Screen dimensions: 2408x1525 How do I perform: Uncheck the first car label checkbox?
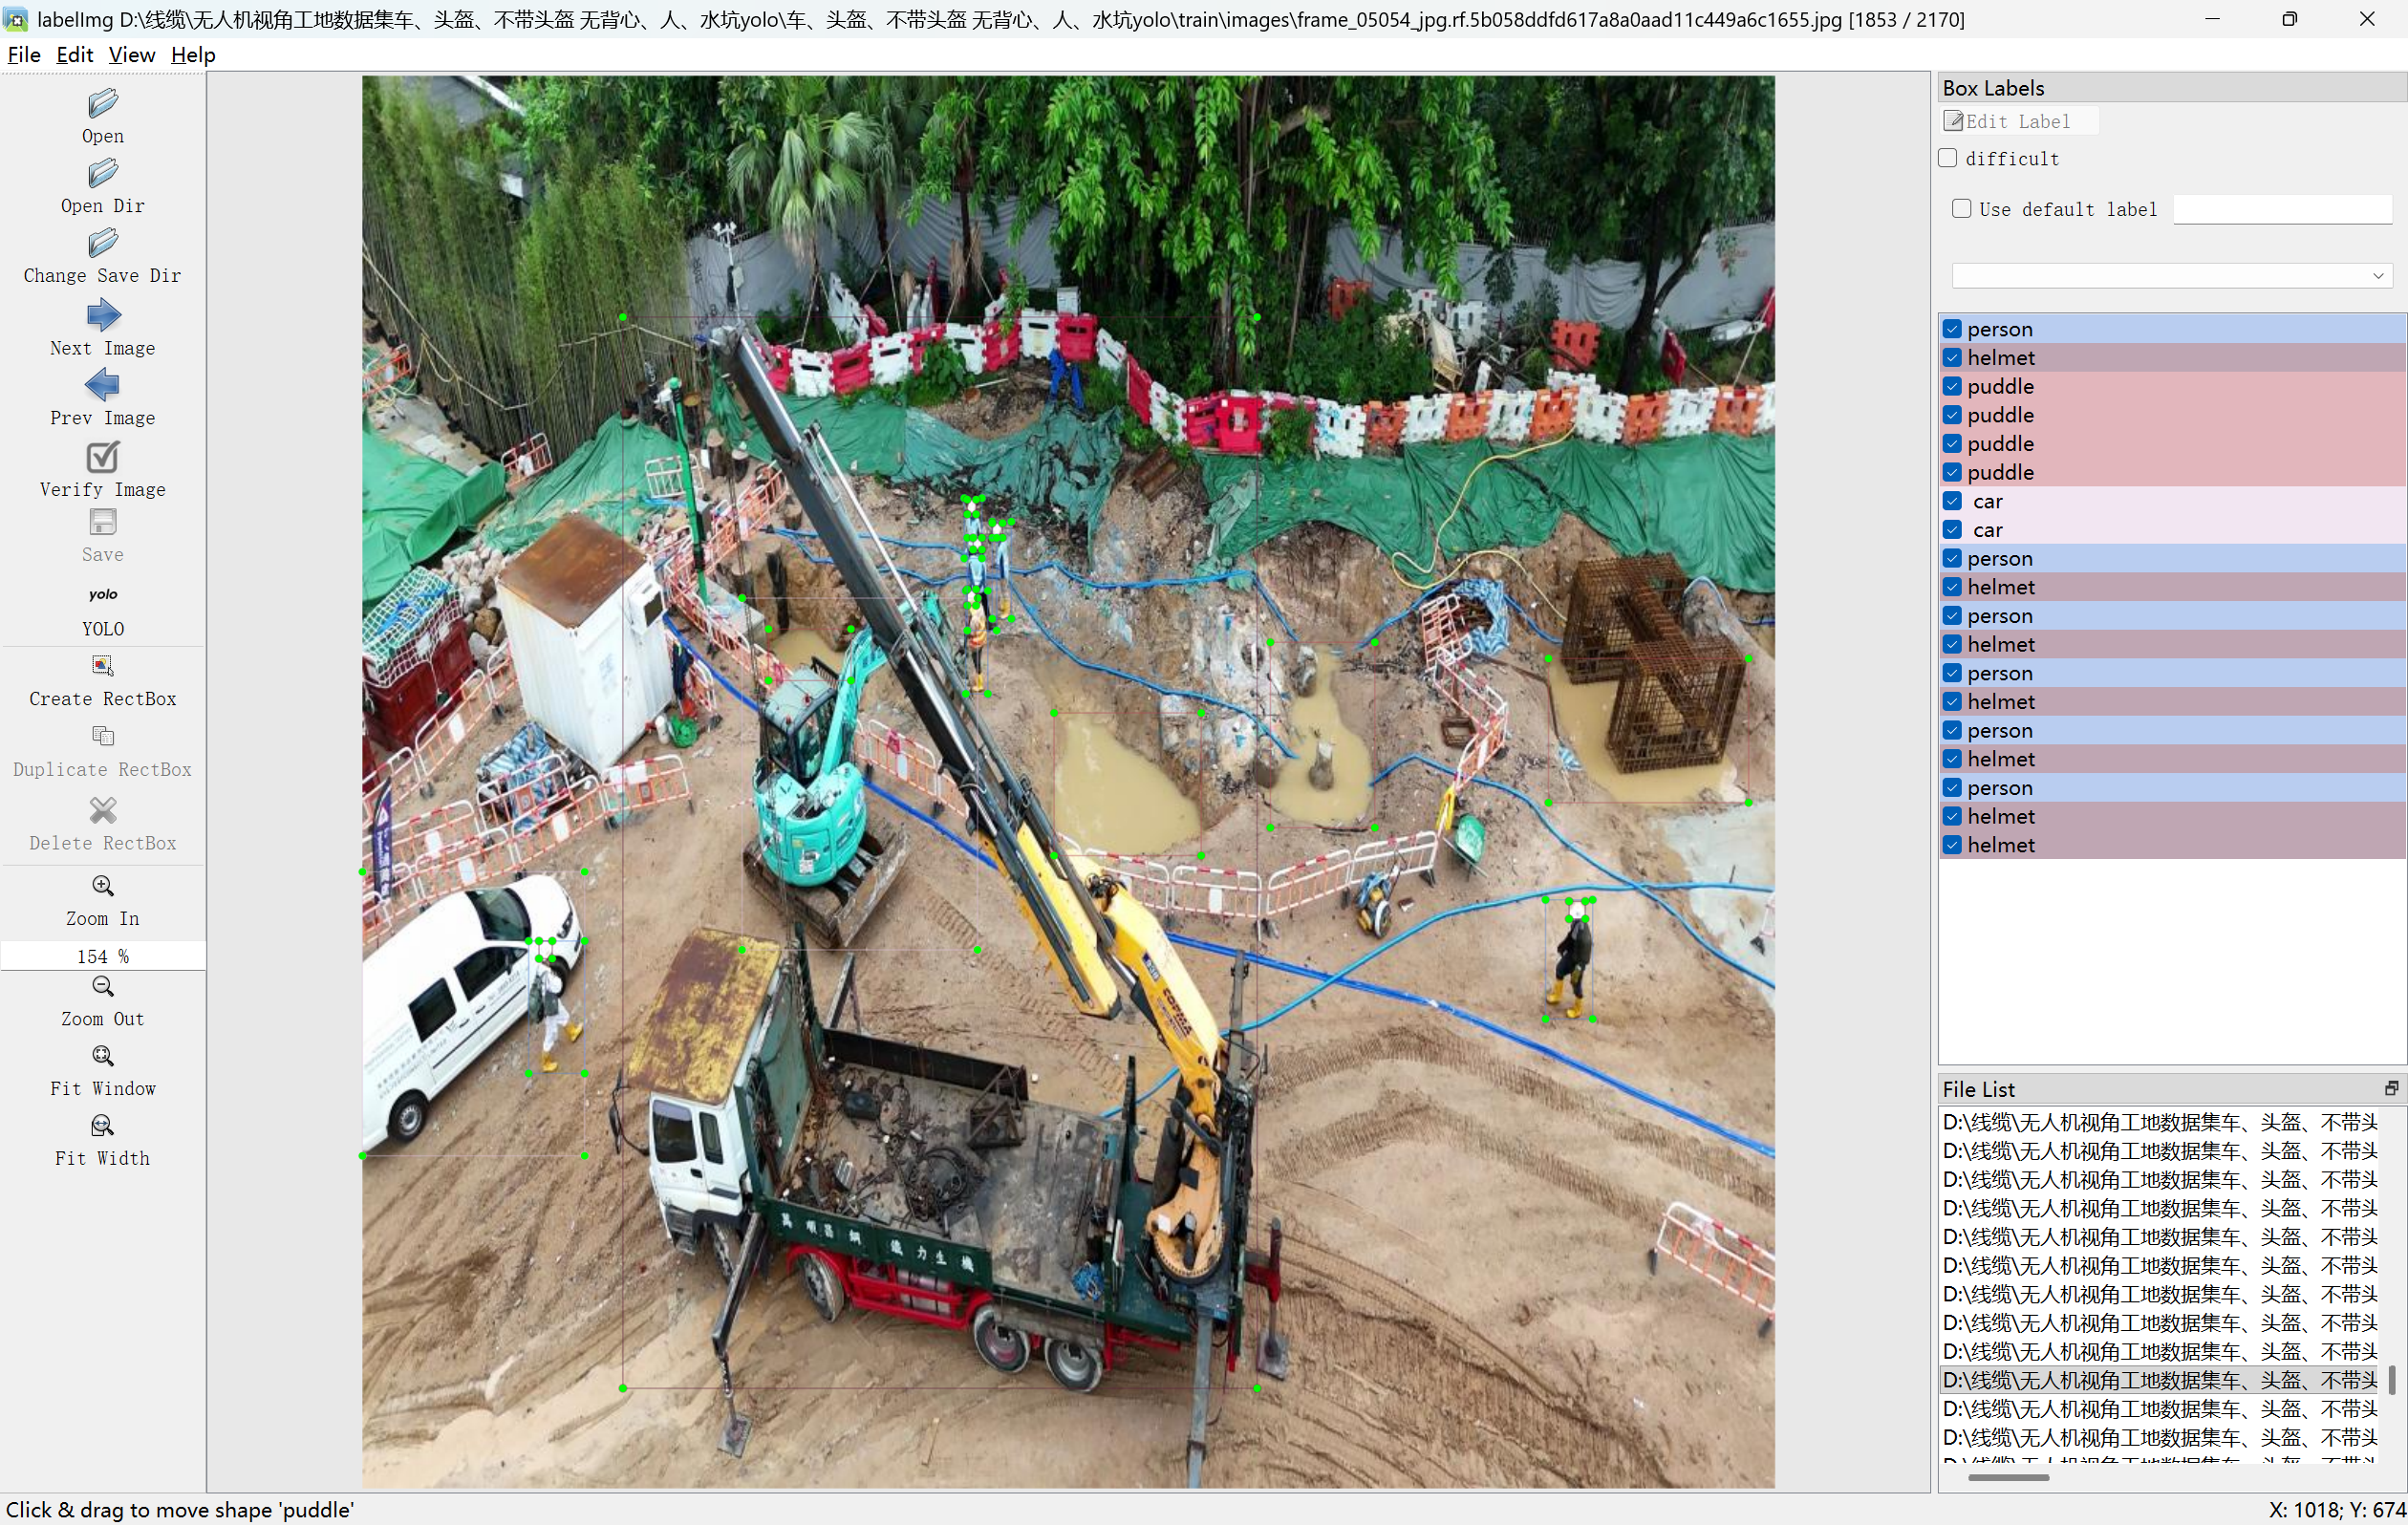pyautogui.click(x=1952, y=501)
